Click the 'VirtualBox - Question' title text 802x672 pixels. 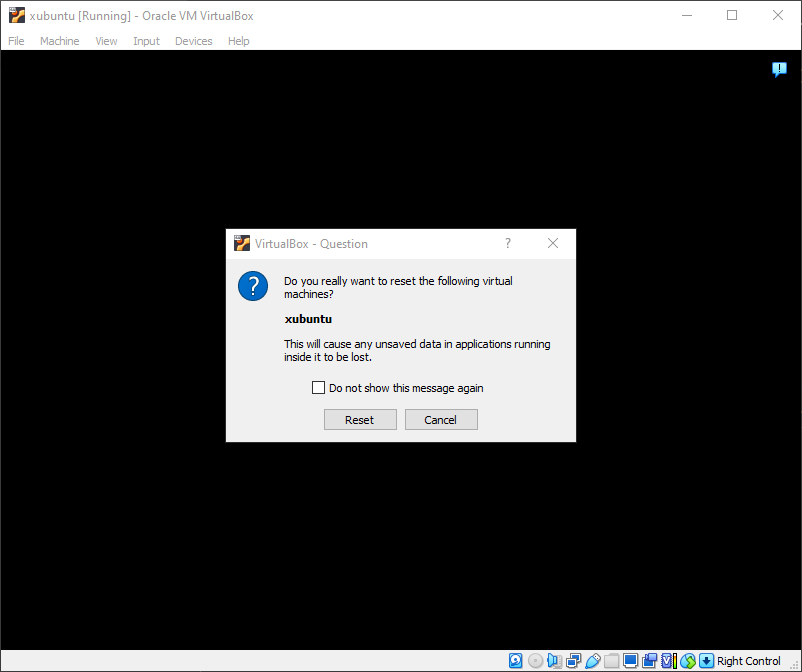pyautogui.click(x=311, y=244)
